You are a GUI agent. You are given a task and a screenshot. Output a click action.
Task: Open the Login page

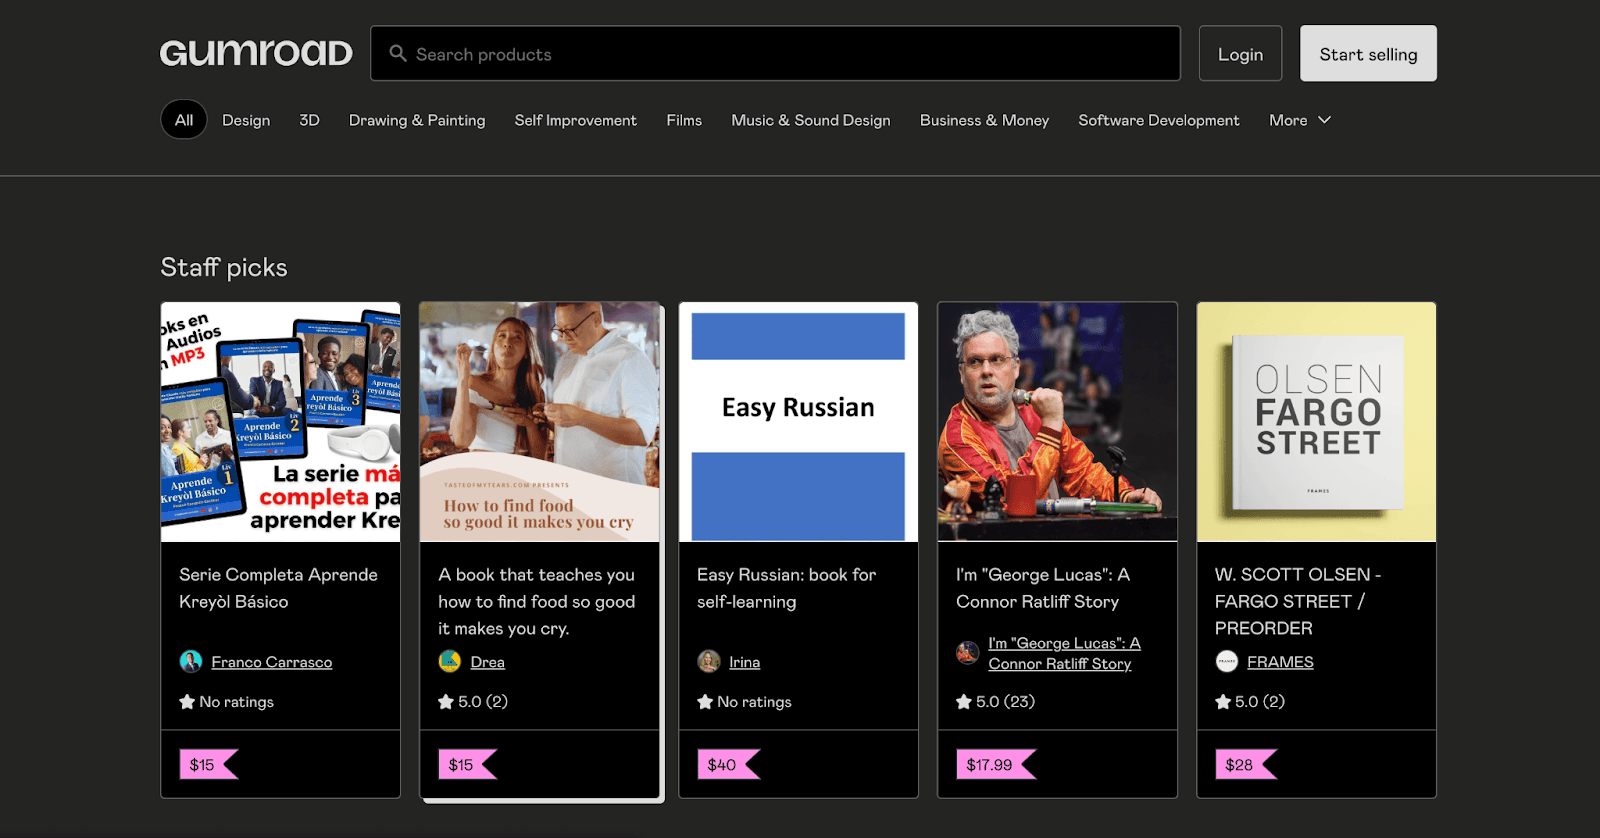click(x=1240, y=54)
